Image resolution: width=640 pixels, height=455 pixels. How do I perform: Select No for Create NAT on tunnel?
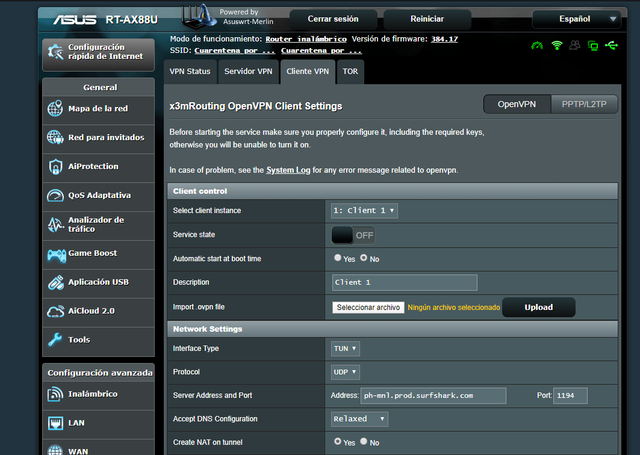point(363,442)
